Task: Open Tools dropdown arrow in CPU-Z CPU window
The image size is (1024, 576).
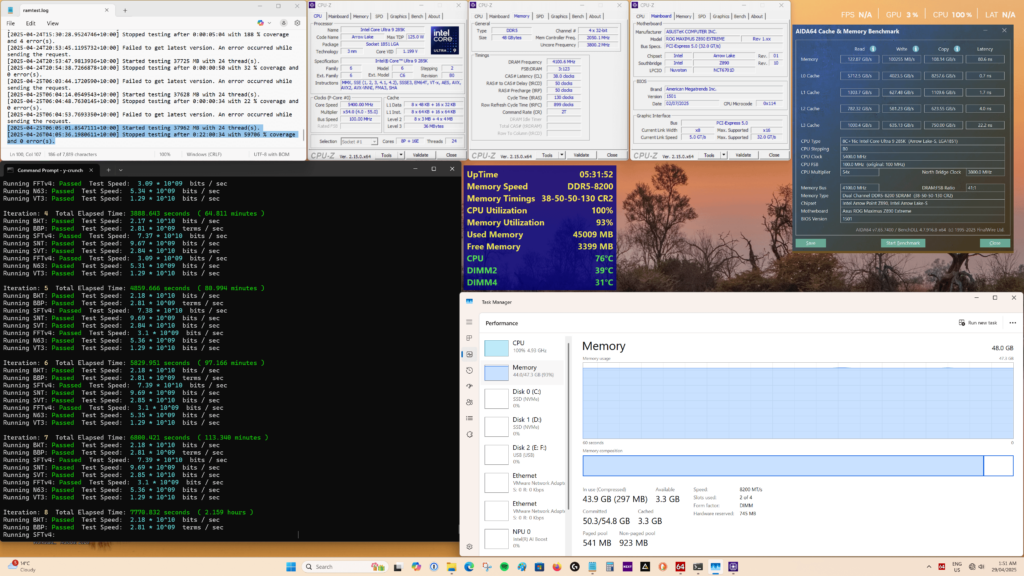Action: pyautogui.click(x=401, y=155)
